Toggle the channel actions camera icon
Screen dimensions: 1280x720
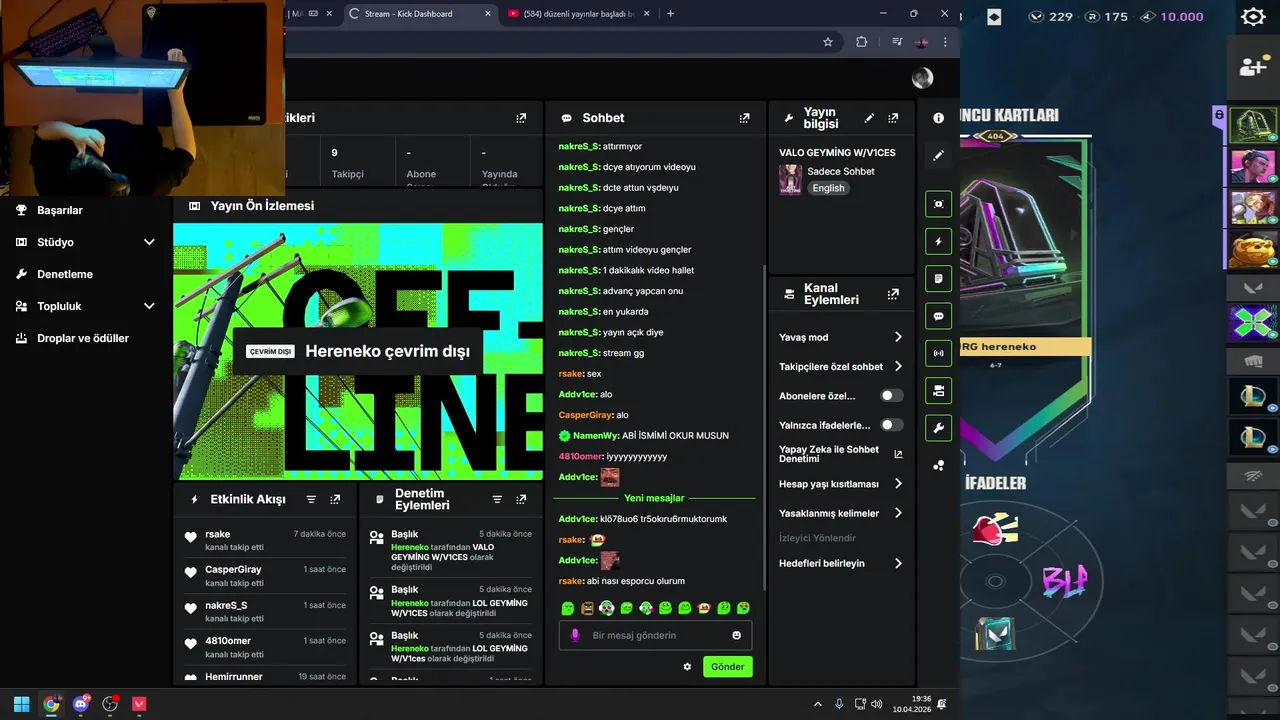[938, 390]
